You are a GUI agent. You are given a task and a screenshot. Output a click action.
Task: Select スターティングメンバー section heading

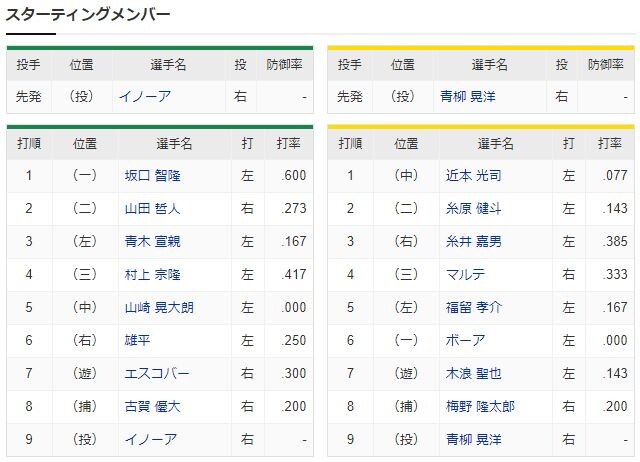coord(88,15)
